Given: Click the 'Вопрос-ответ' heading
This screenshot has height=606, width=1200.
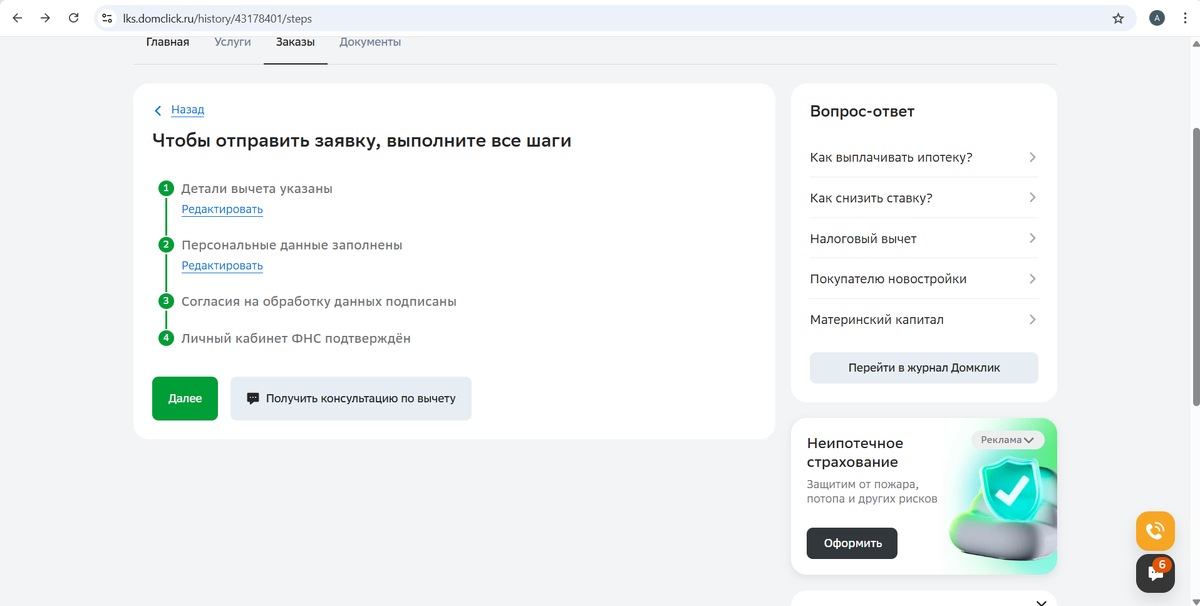Looking at the screenshot, I should click(862, 111).
